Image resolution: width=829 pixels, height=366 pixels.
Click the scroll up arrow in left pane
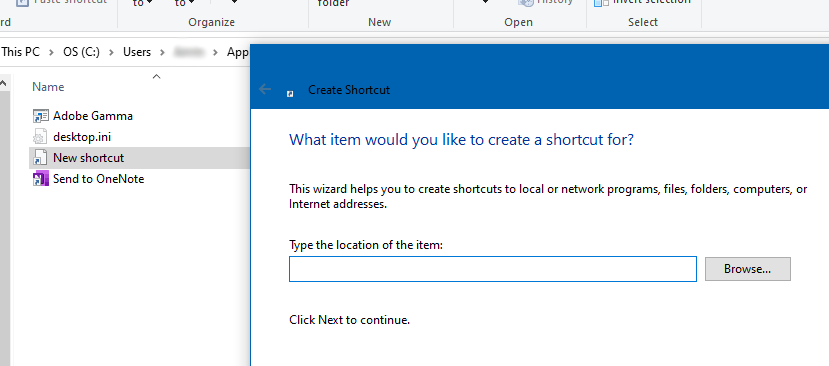(x=3, y=83)
